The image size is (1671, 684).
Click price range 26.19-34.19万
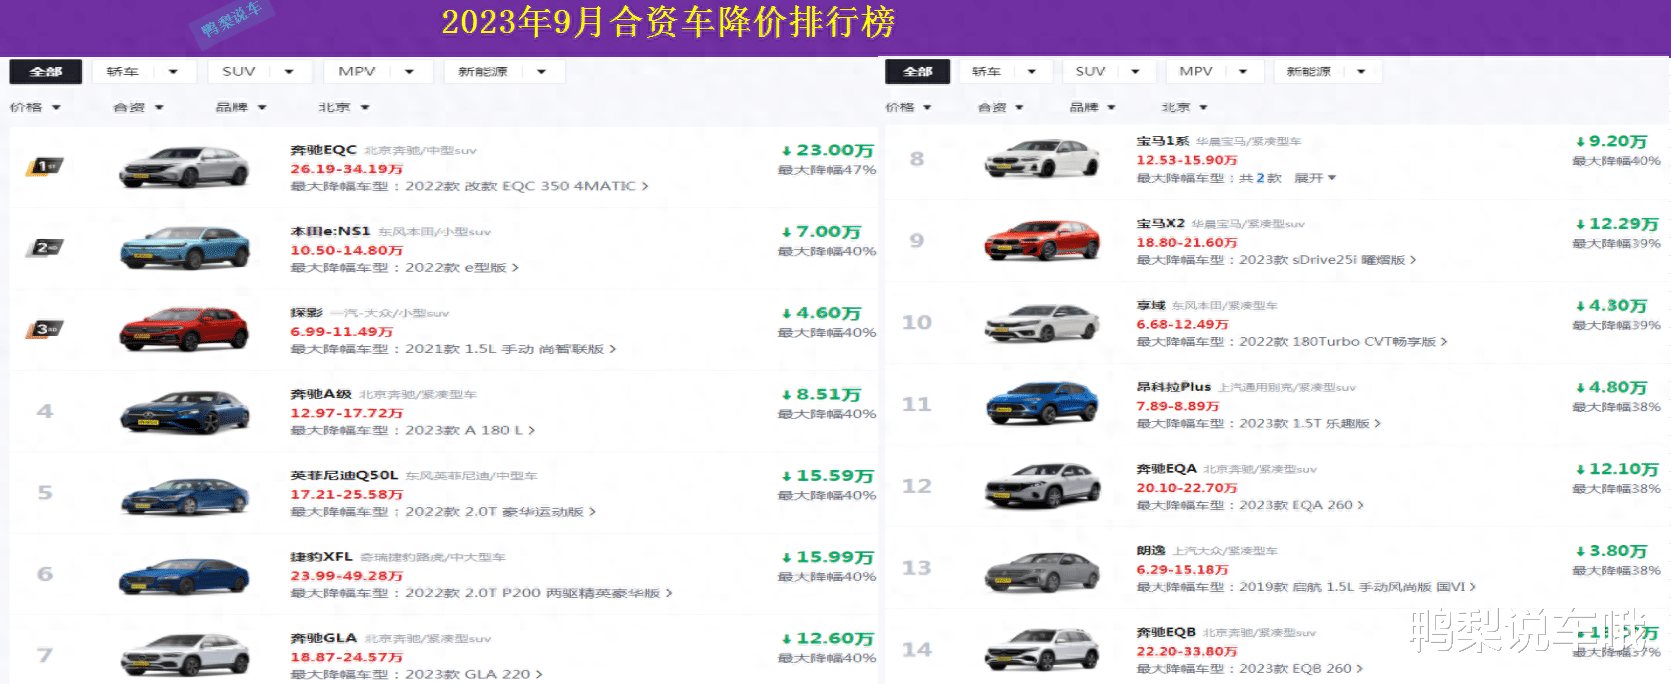tap(346, 169)
